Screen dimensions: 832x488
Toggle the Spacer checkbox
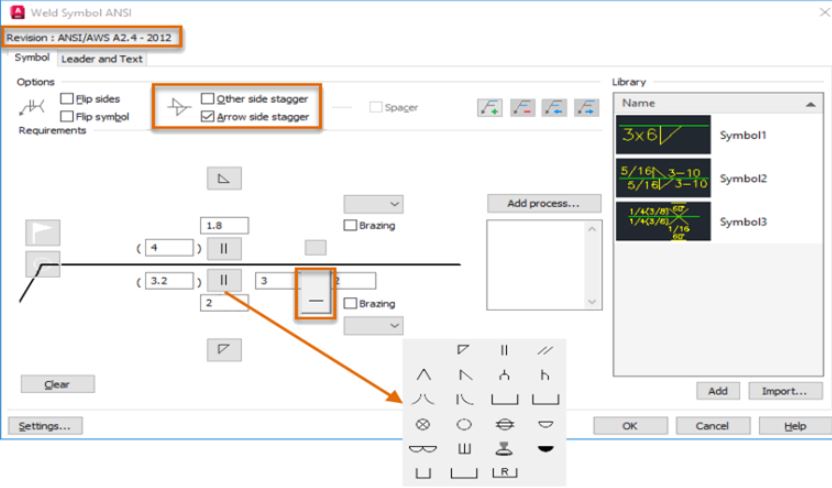tap(376, 107)
